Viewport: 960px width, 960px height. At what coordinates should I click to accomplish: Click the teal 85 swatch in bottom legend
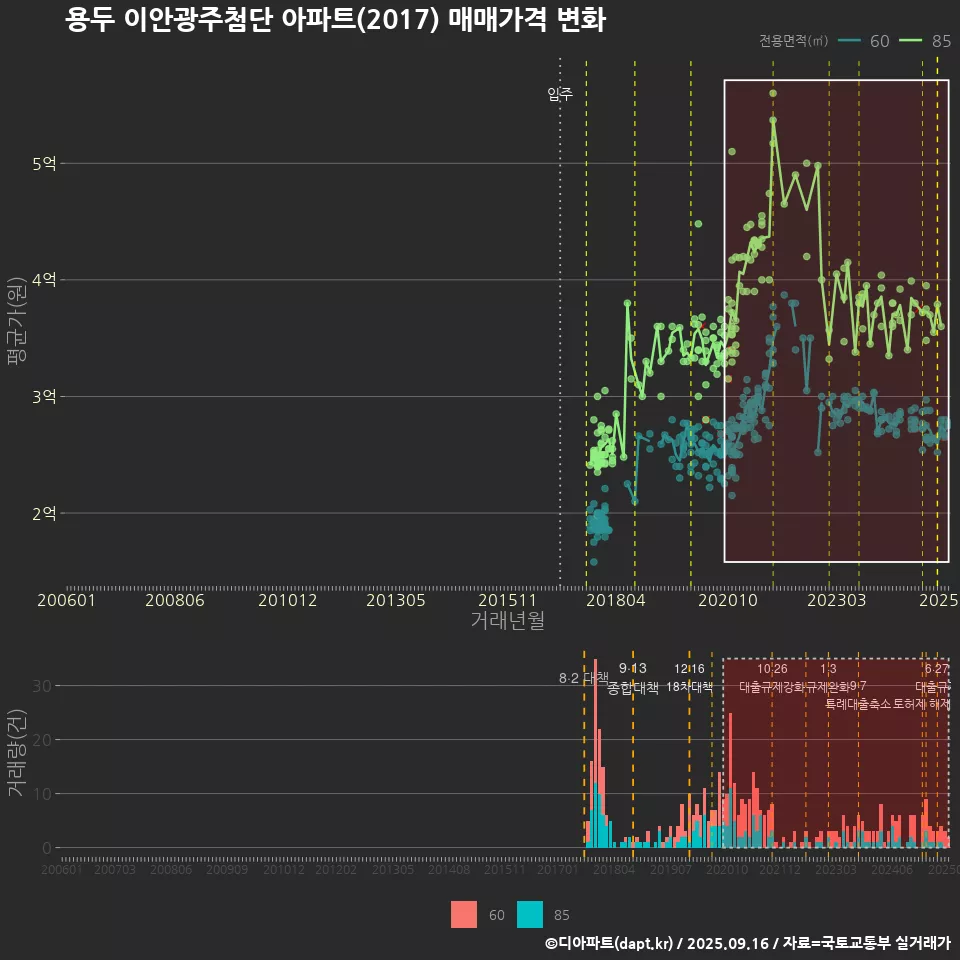coord(530,914)
